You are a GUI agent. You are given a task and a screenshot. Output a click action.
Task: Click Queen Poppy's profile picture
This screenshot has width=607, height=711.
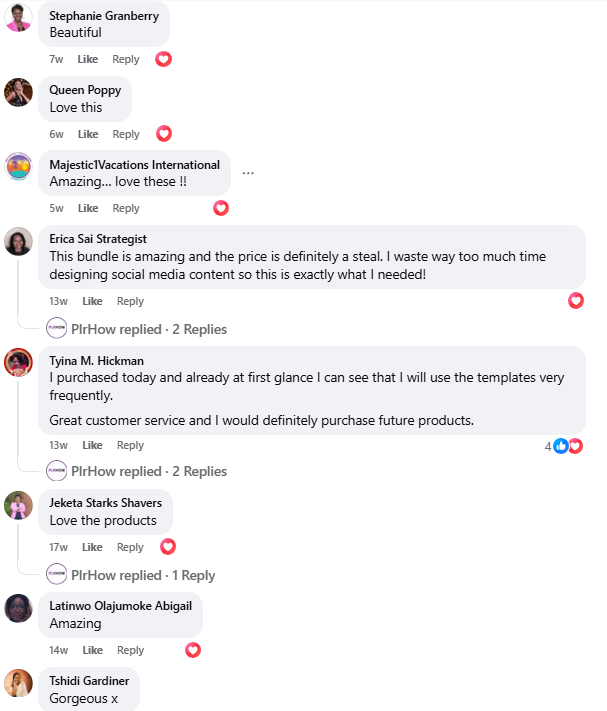(x=19, y=92)
